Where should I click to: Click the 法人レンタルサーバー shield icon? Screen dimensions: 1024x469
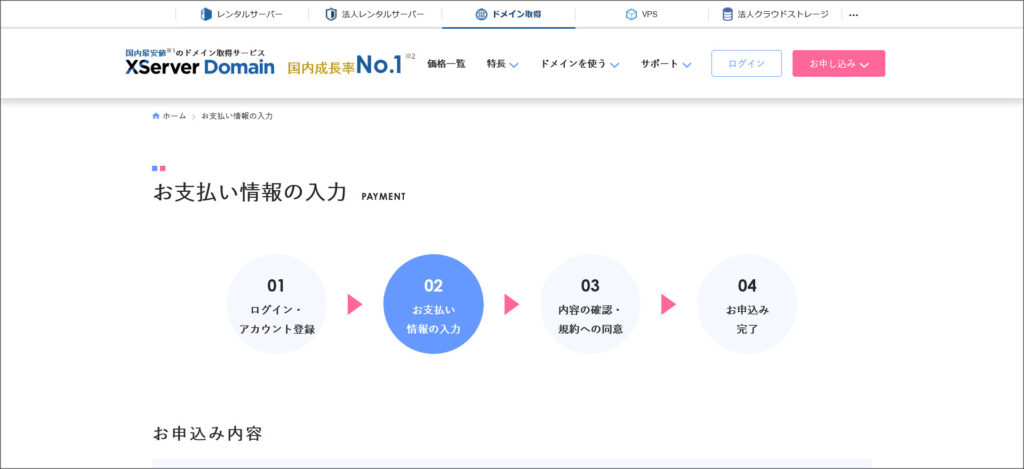click(331, 14)
